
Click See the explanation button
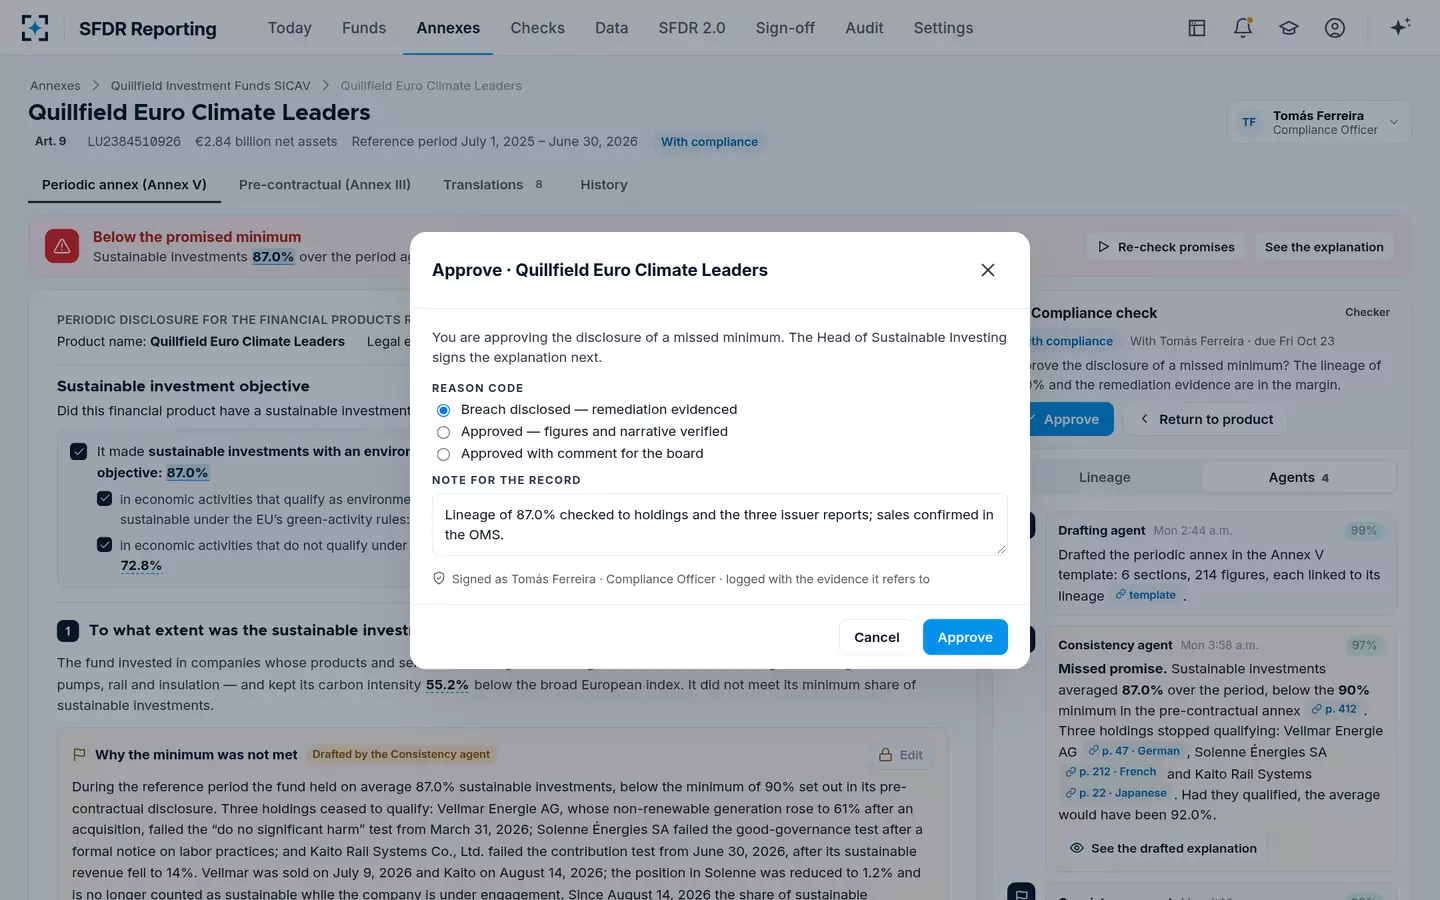(x=1324, y=247)
